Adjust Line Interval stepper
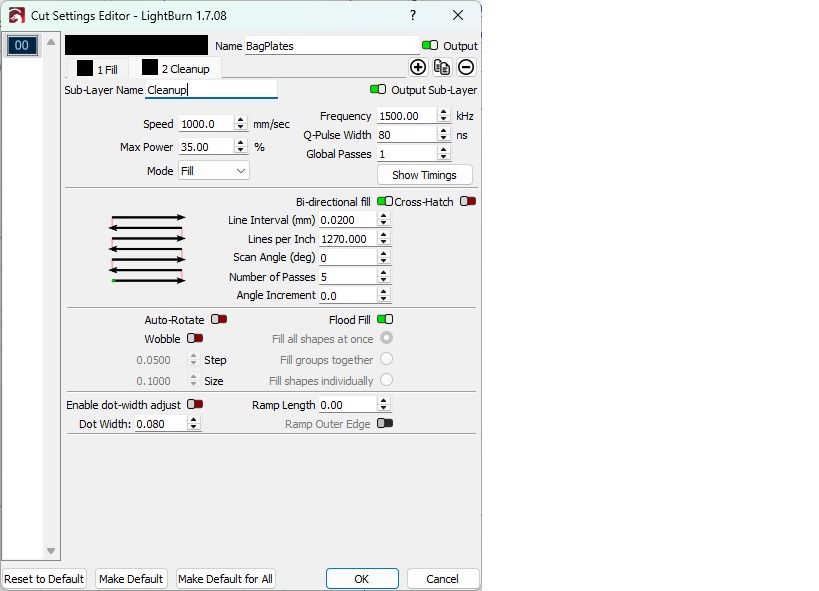The image size is (819, 591). pos(383,219)
